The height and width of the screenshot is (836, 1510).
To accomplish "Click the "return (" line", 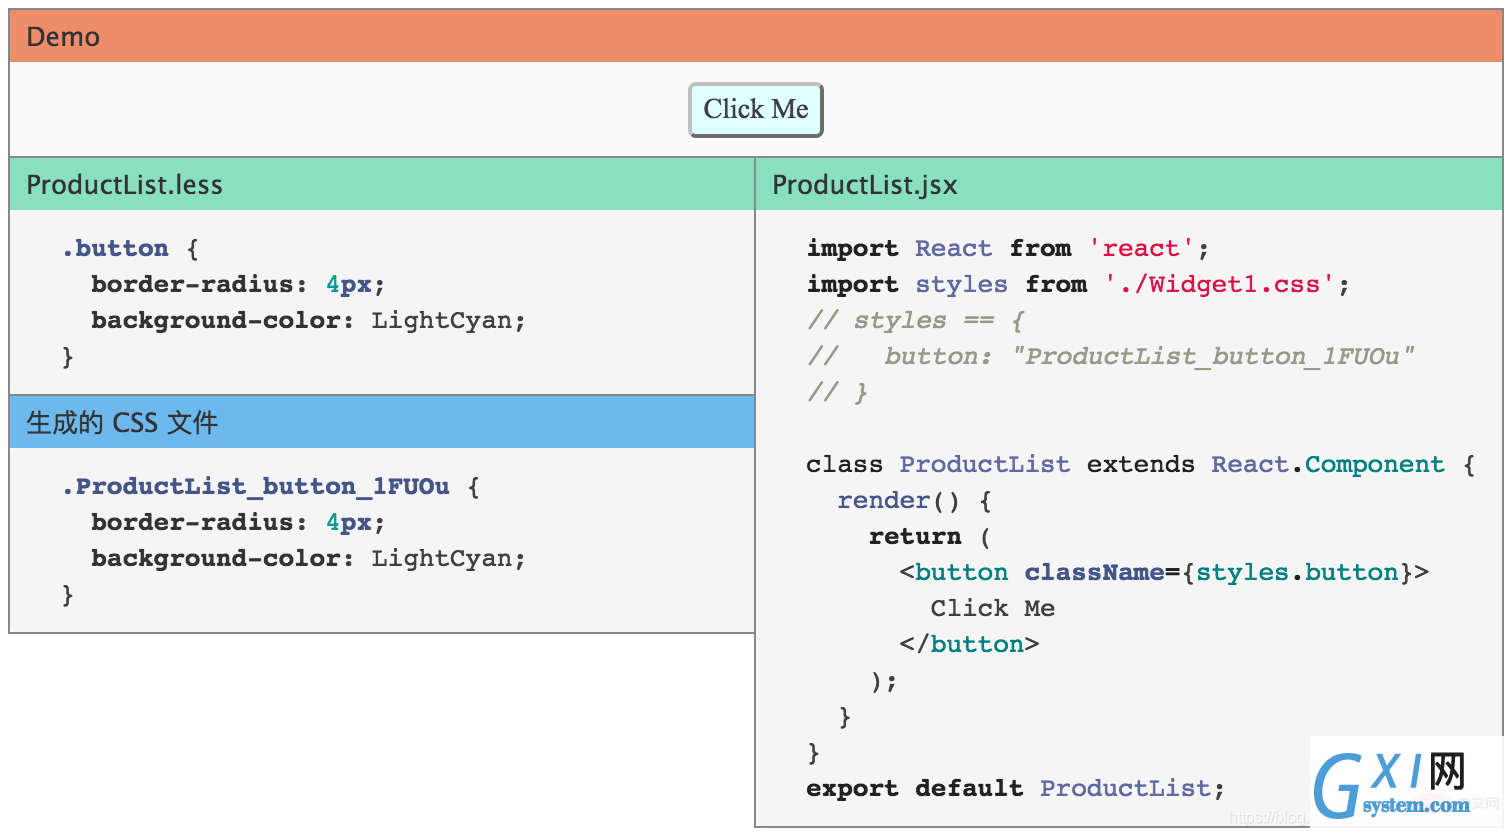I will click(x=930, y=536).
